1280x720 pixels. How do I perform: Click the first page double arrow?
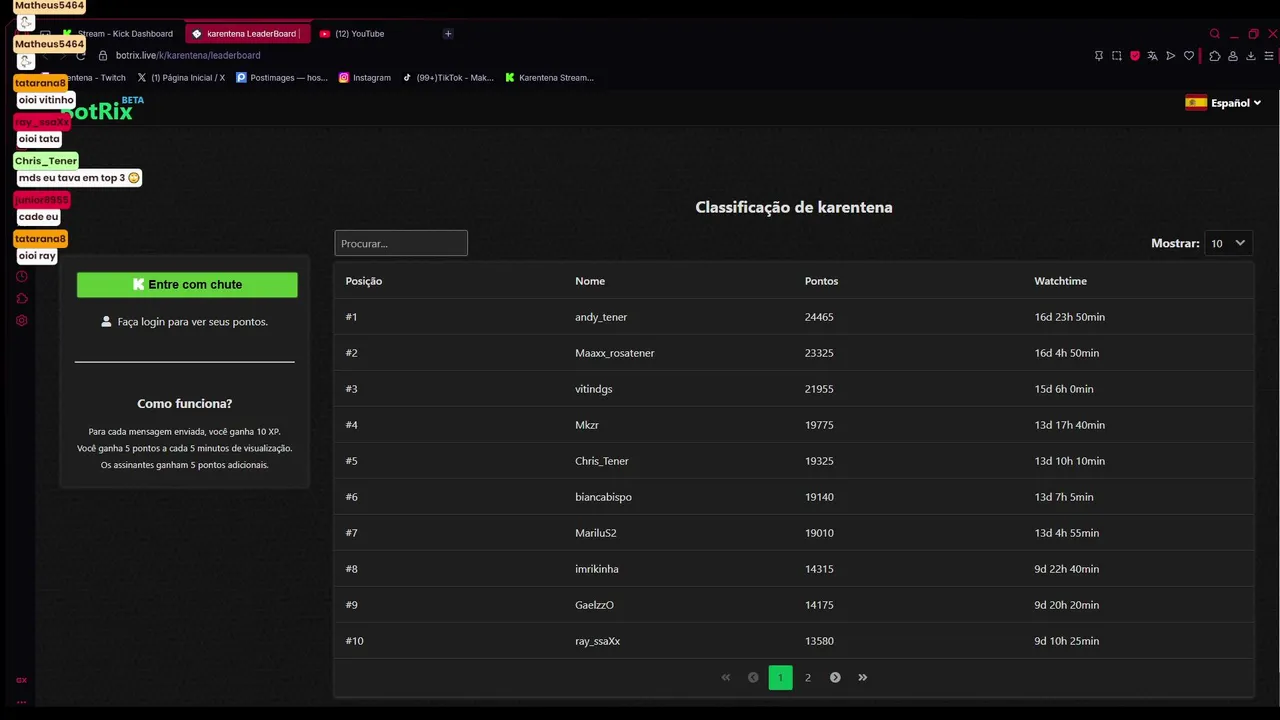coord(726,677)
